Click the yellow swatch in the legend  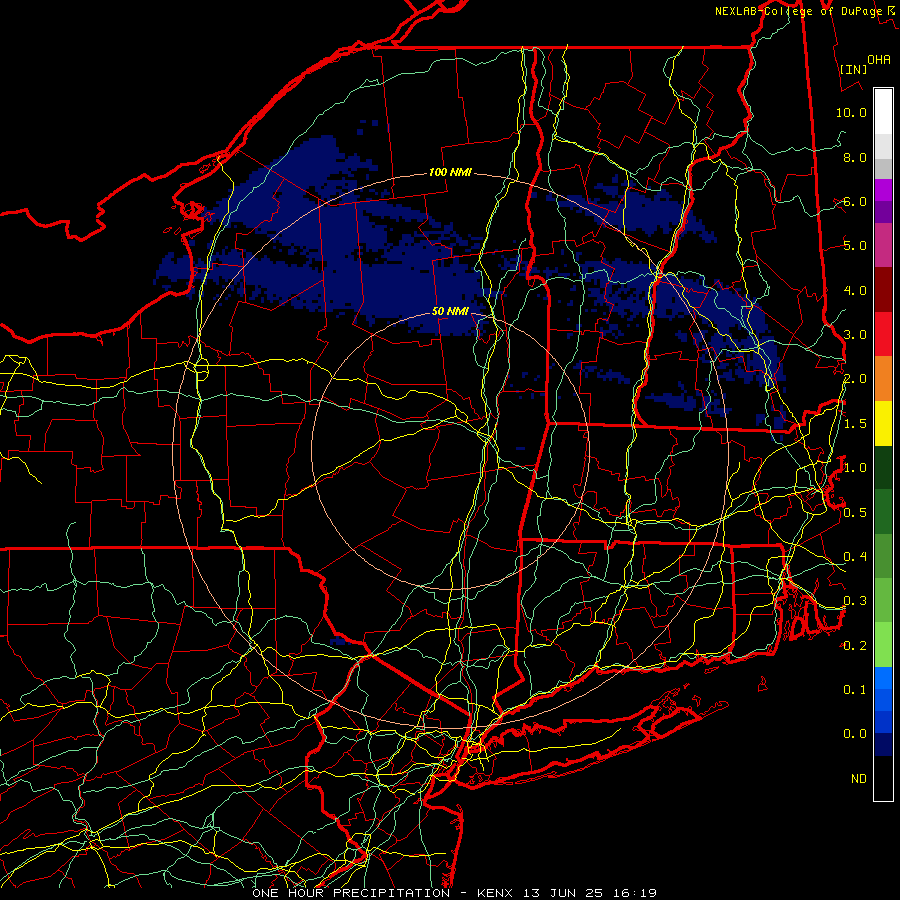pos(883,423)
